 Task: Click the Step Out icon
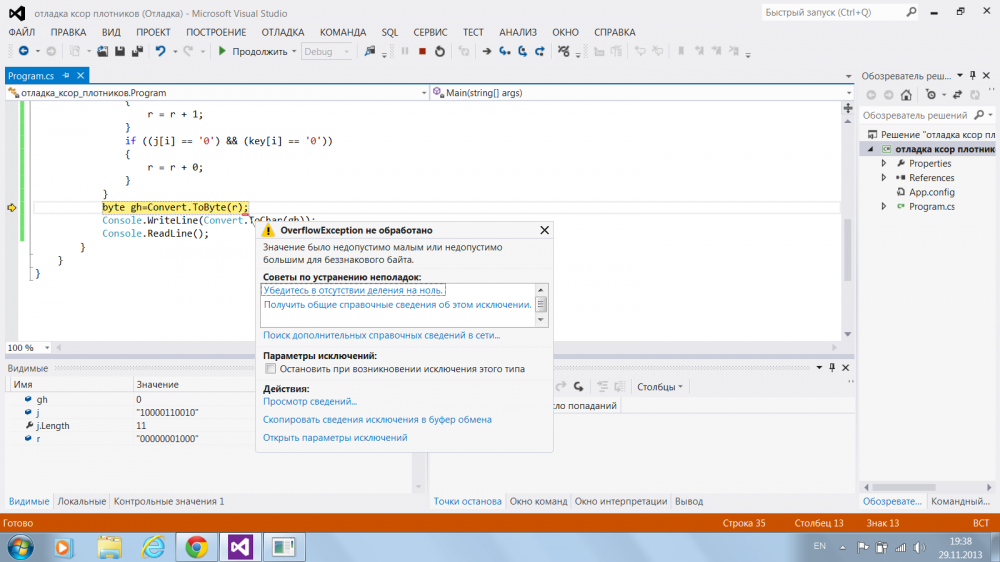tap(540, 51)
